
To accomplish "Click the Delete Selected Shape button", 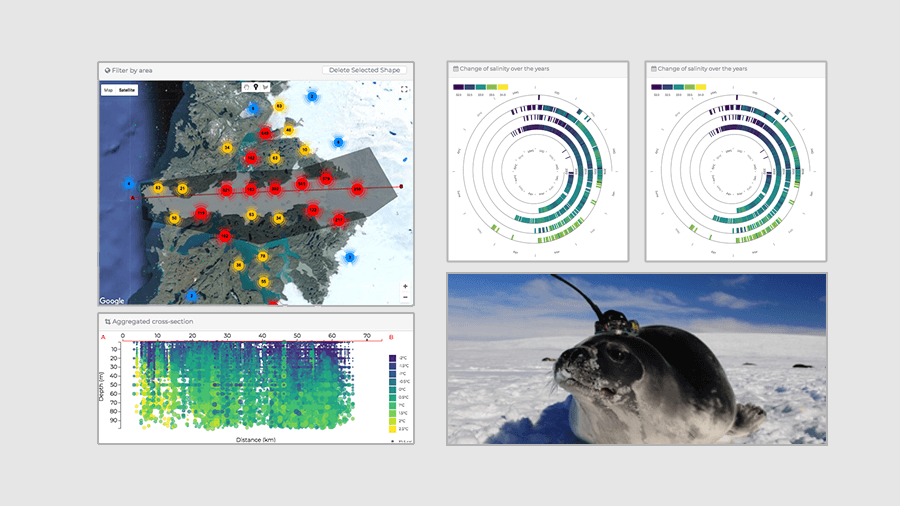I will [364, 70].
